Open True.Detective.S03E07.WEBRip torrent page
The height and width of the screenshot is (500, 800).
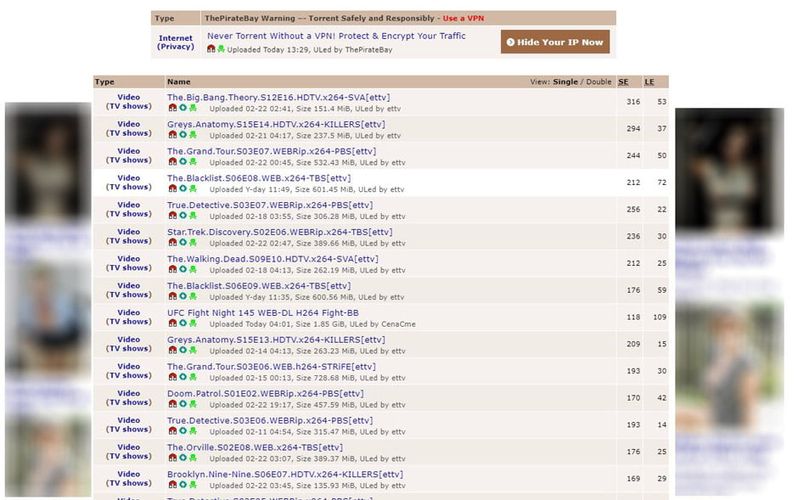point(270,205)
